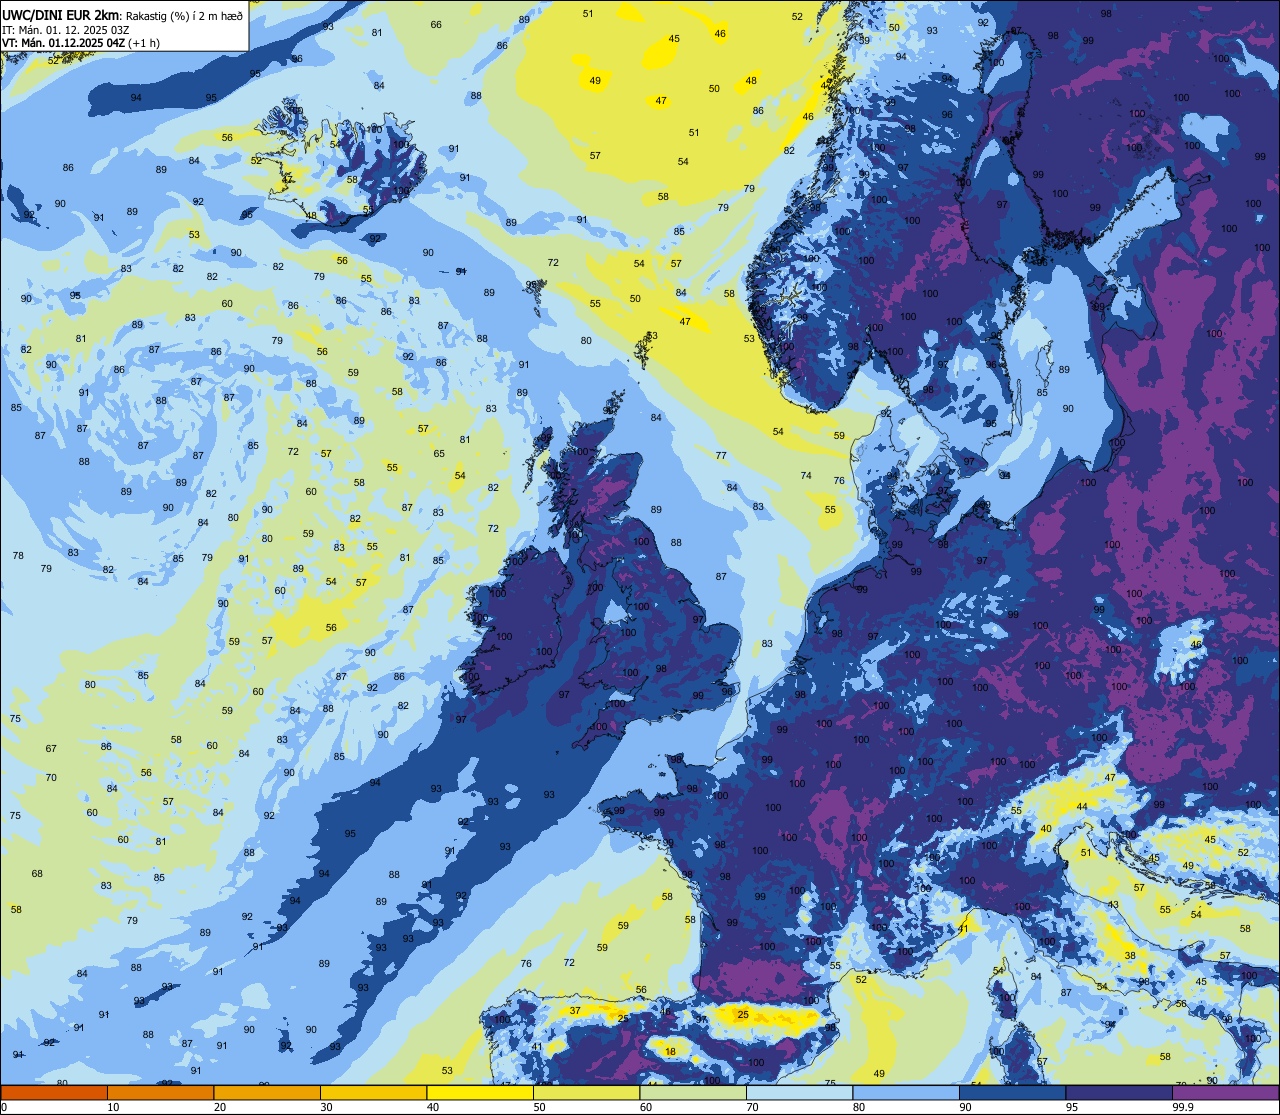The height and width of the screenshot is (1115, 1280).
Task: Click the humidity value '37' over northern Spain
Action: pyautogui.click(x=575, y=1011)
